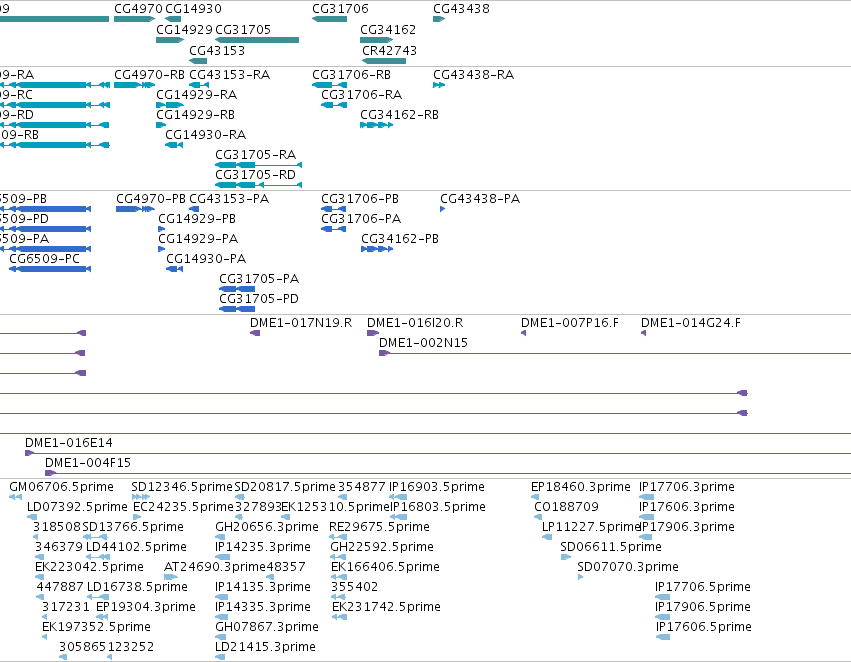
Task: Open the CG43438-RA transcript label
Action: (x=474, y=74)
